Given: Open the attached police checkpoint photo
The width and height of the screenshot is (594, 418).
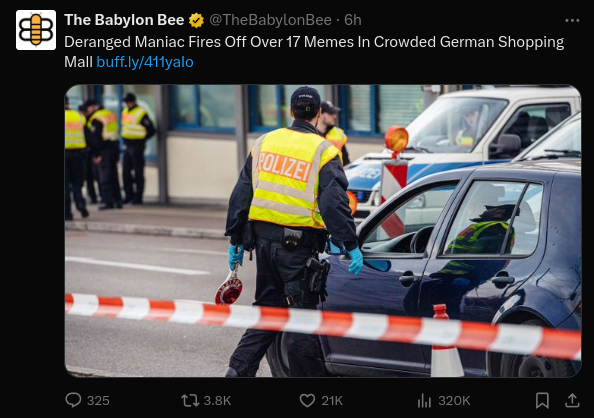Looking at the screenshot, I should click(323, 231).
